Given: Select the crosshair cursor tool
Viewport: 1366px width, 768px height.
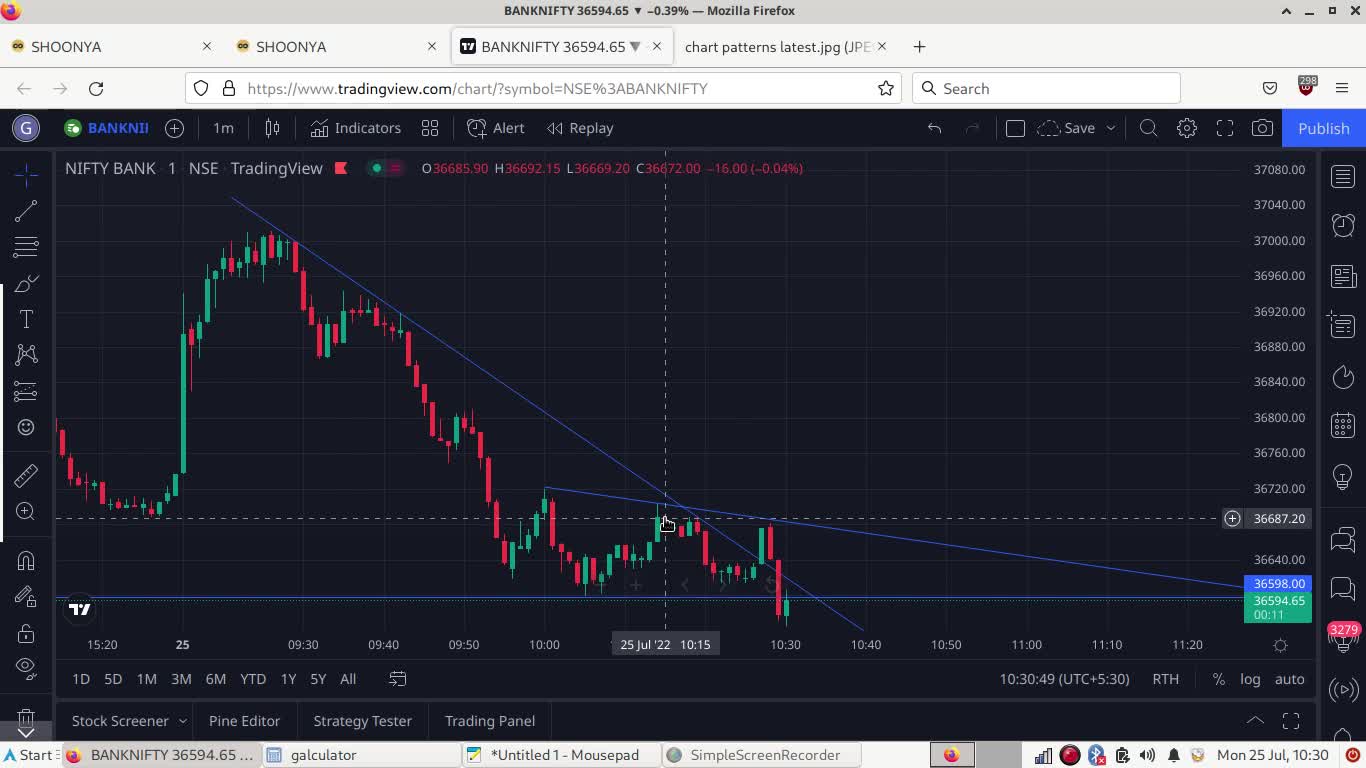Looking at the screenshot, I should 26,174.
